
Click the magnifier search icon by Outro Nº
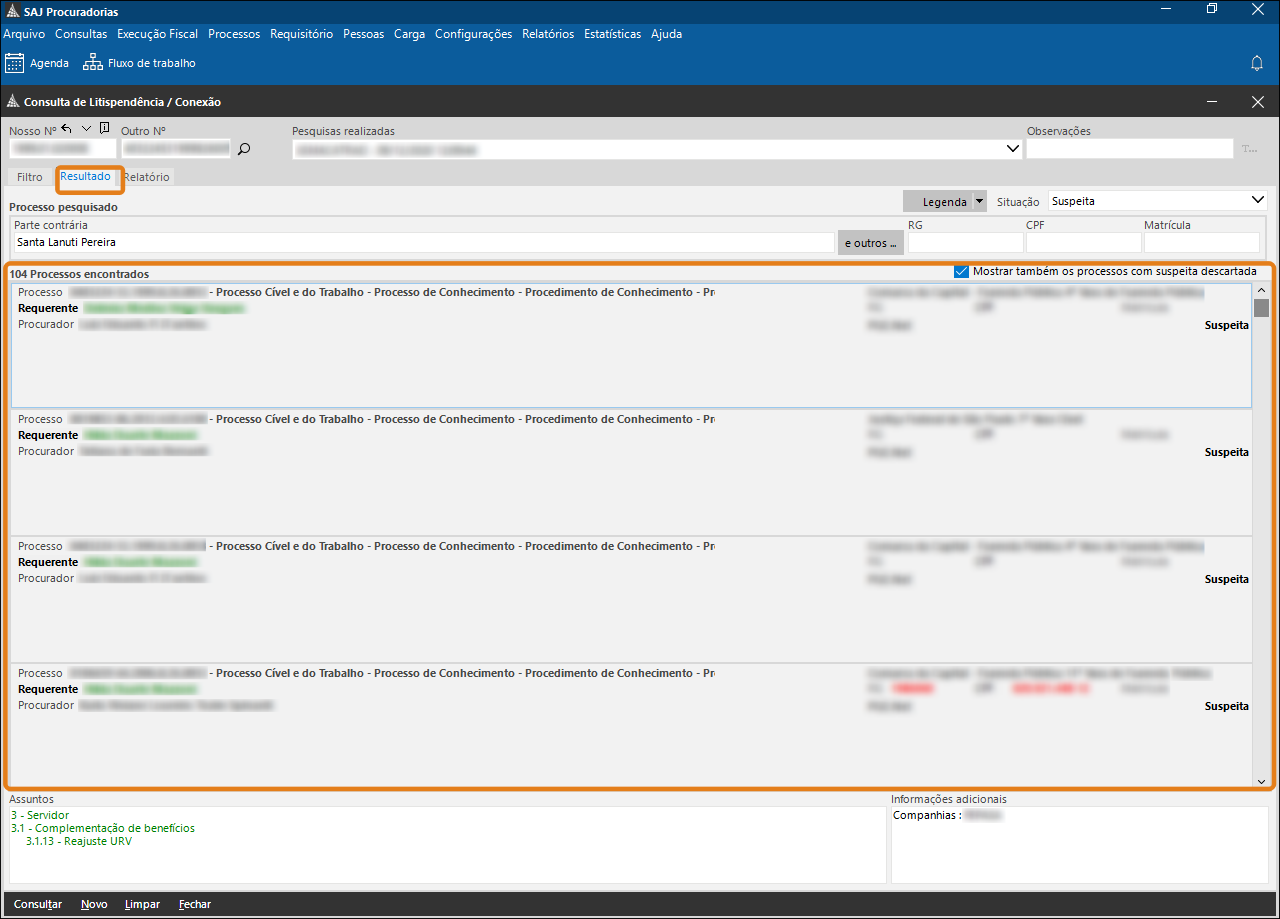click(x=243, y=149)
